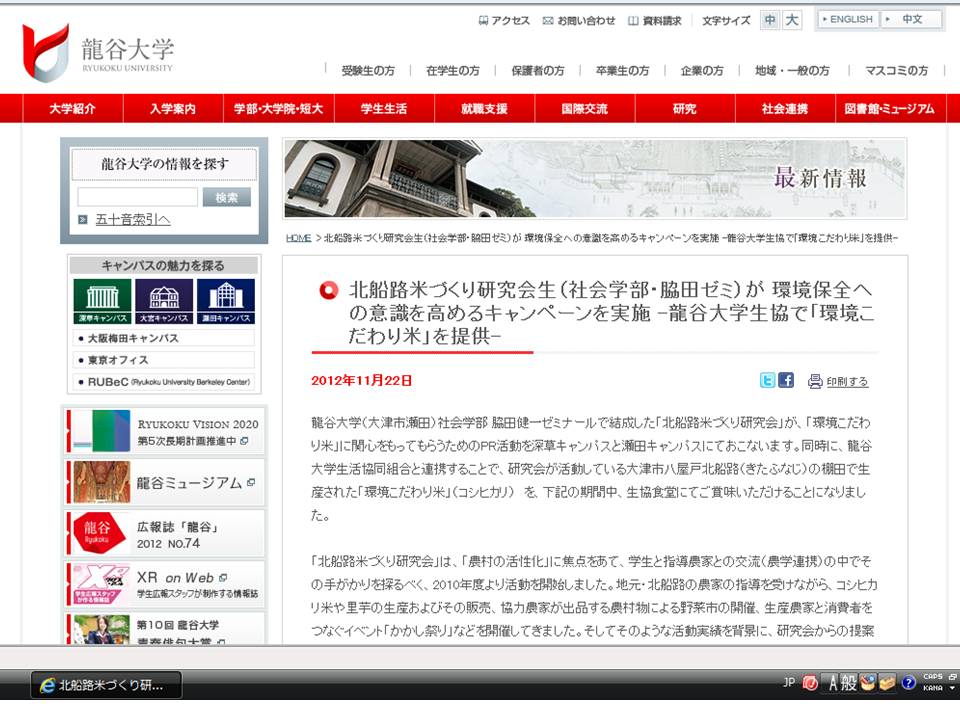Viewport: 960px width, 720px height.
Task: Open RYUKOKU VISION 2020 banner
Action: coord(165,431)
